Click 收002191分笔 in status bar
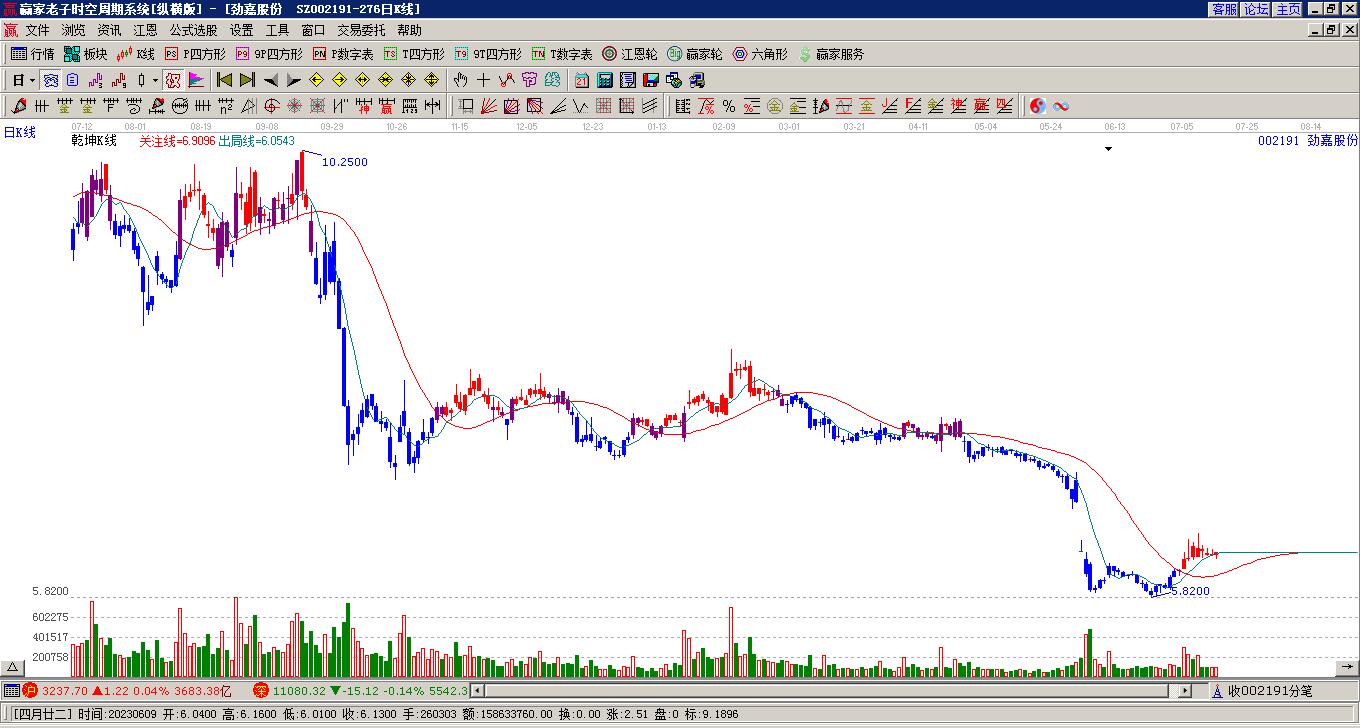Image resolution: width=1360 pixels, height=728 pixels. (1270, 691)
